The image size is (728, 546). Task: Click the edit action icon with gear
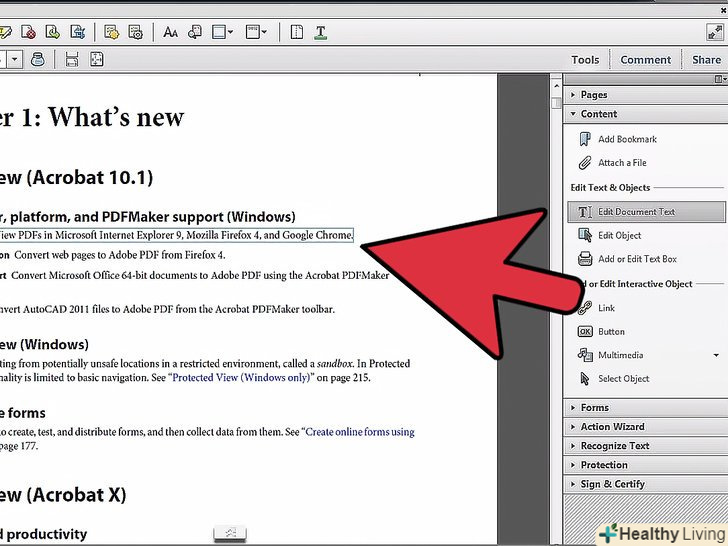pos(136,32)
